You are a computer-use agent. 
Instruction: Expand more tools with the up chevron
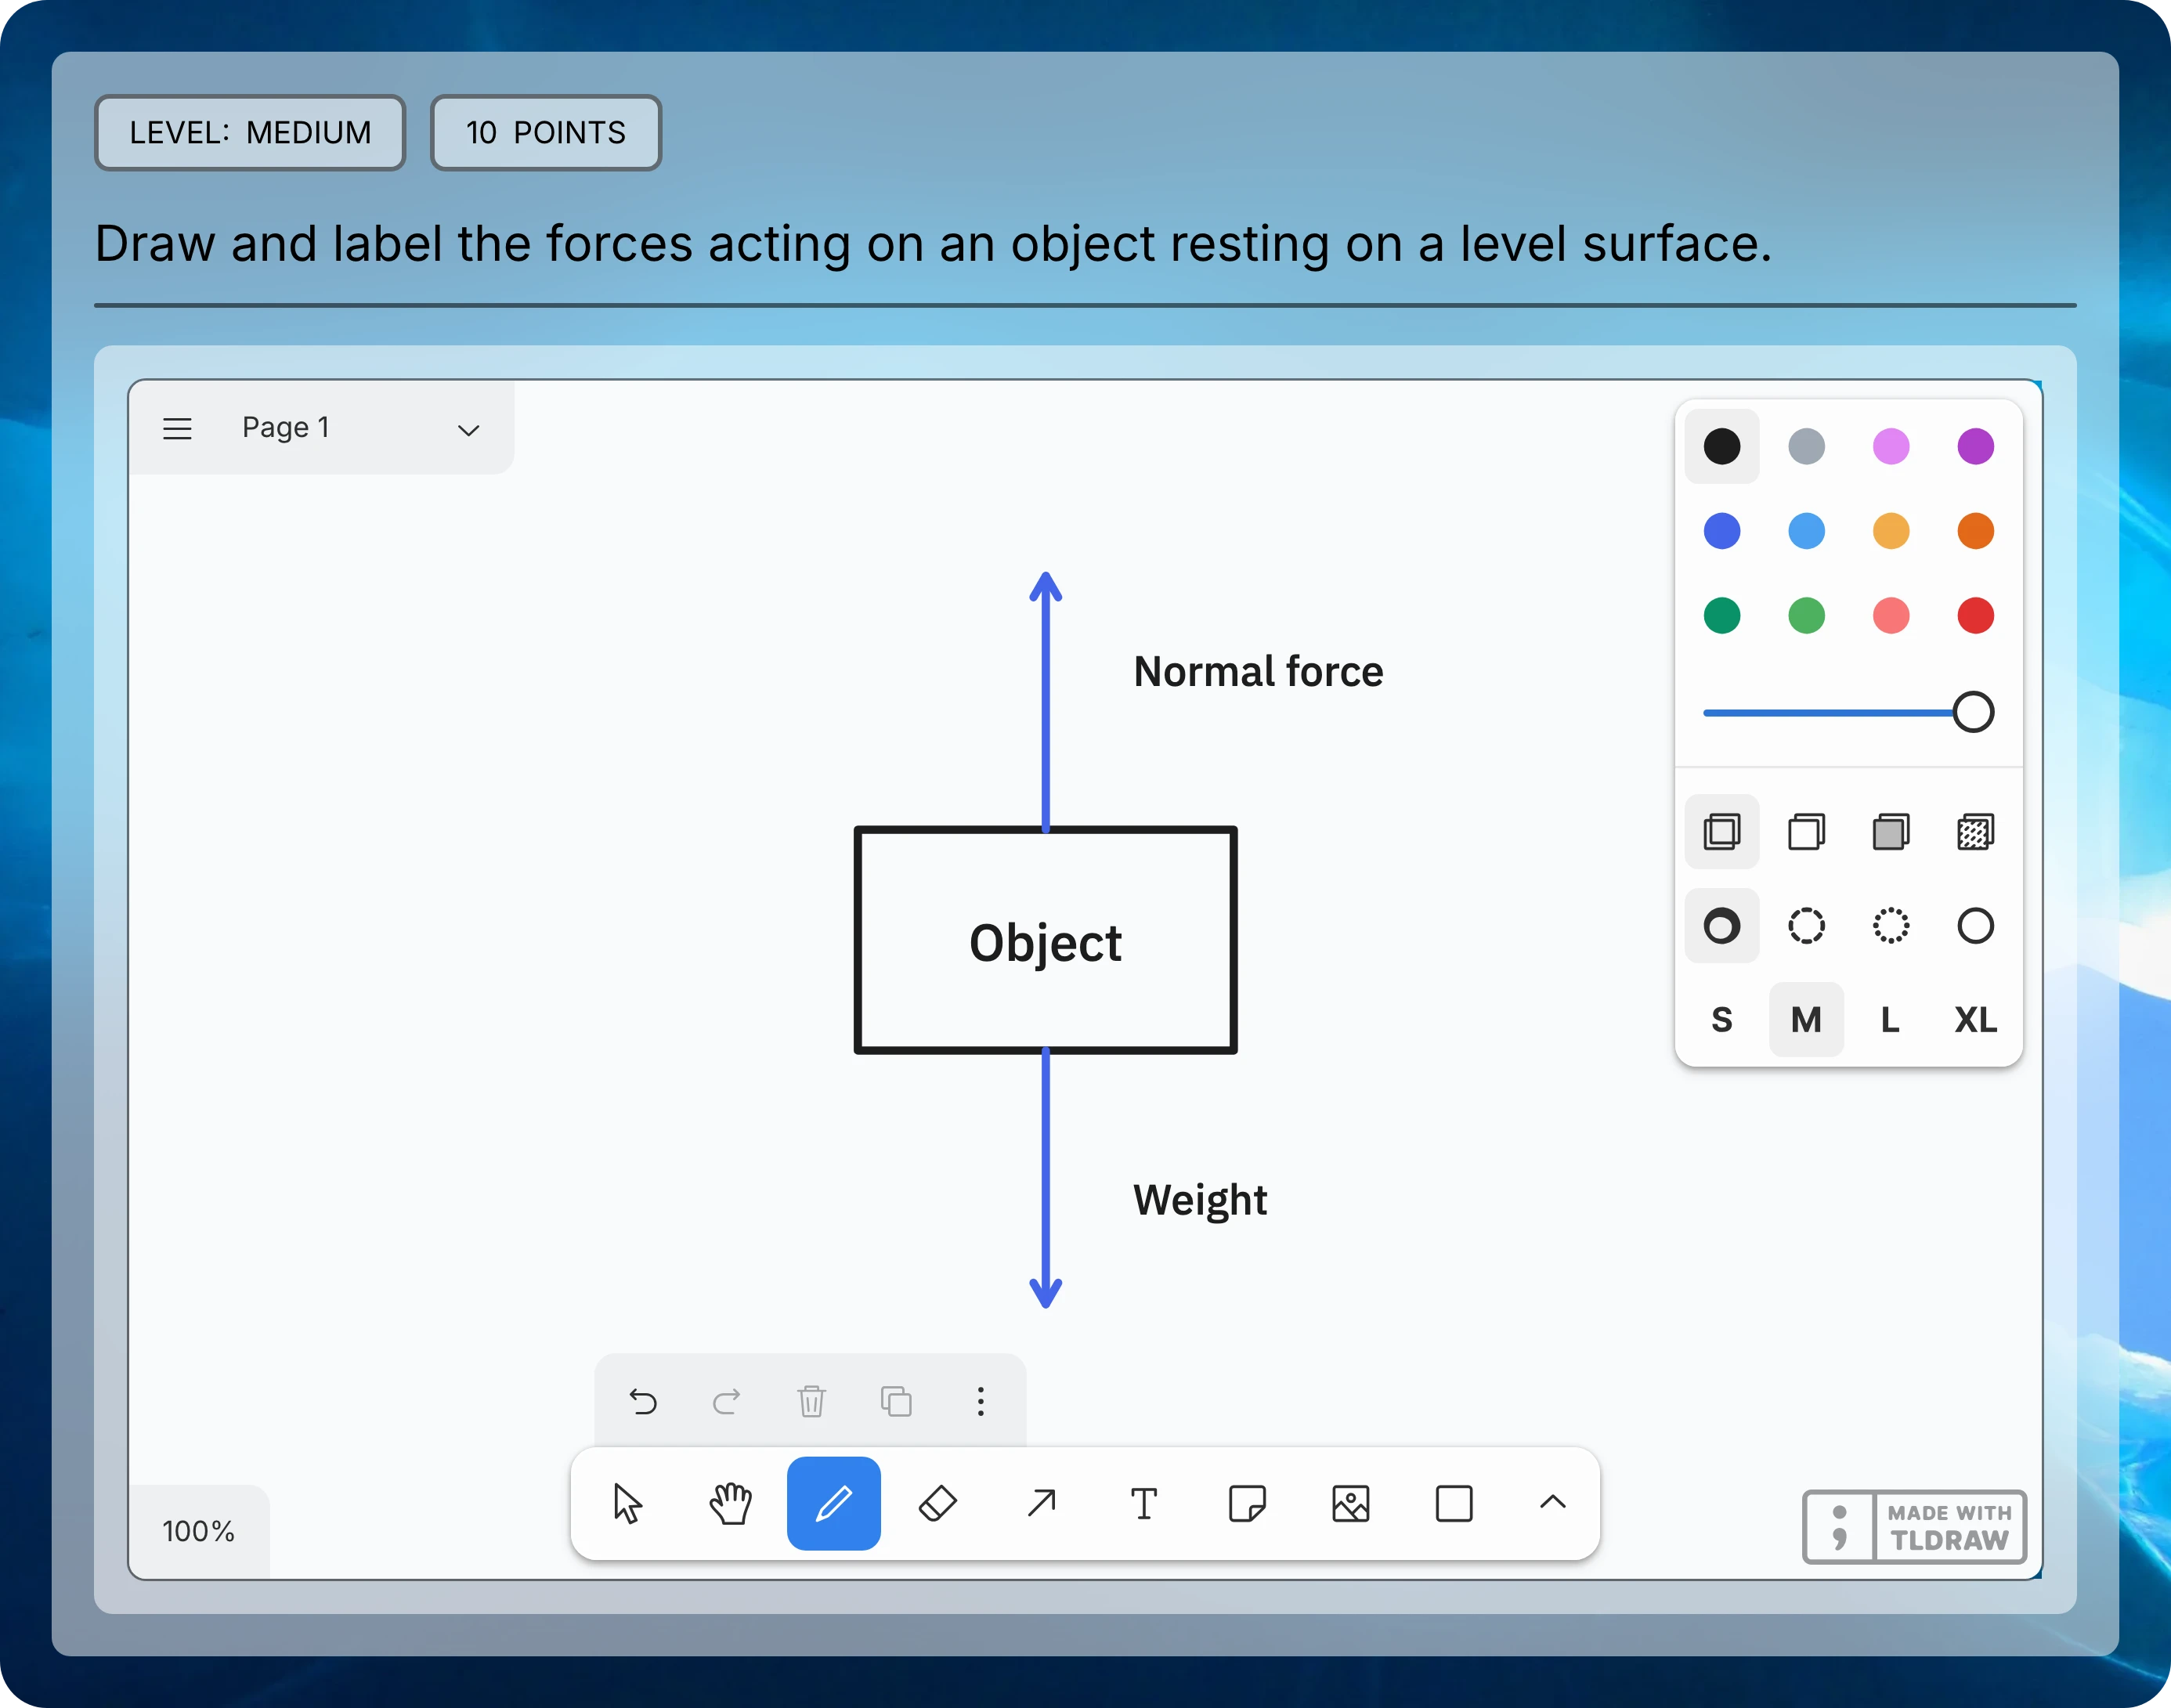[x=1553, y=1503]
